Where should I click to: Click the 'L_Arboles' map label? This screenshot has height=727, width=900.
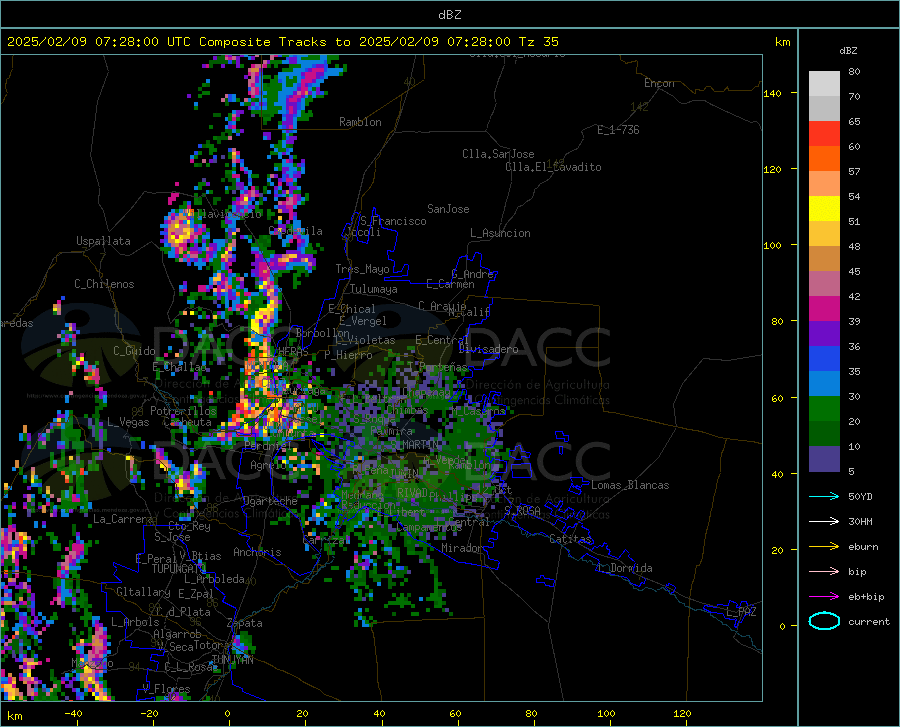(135, 621)
